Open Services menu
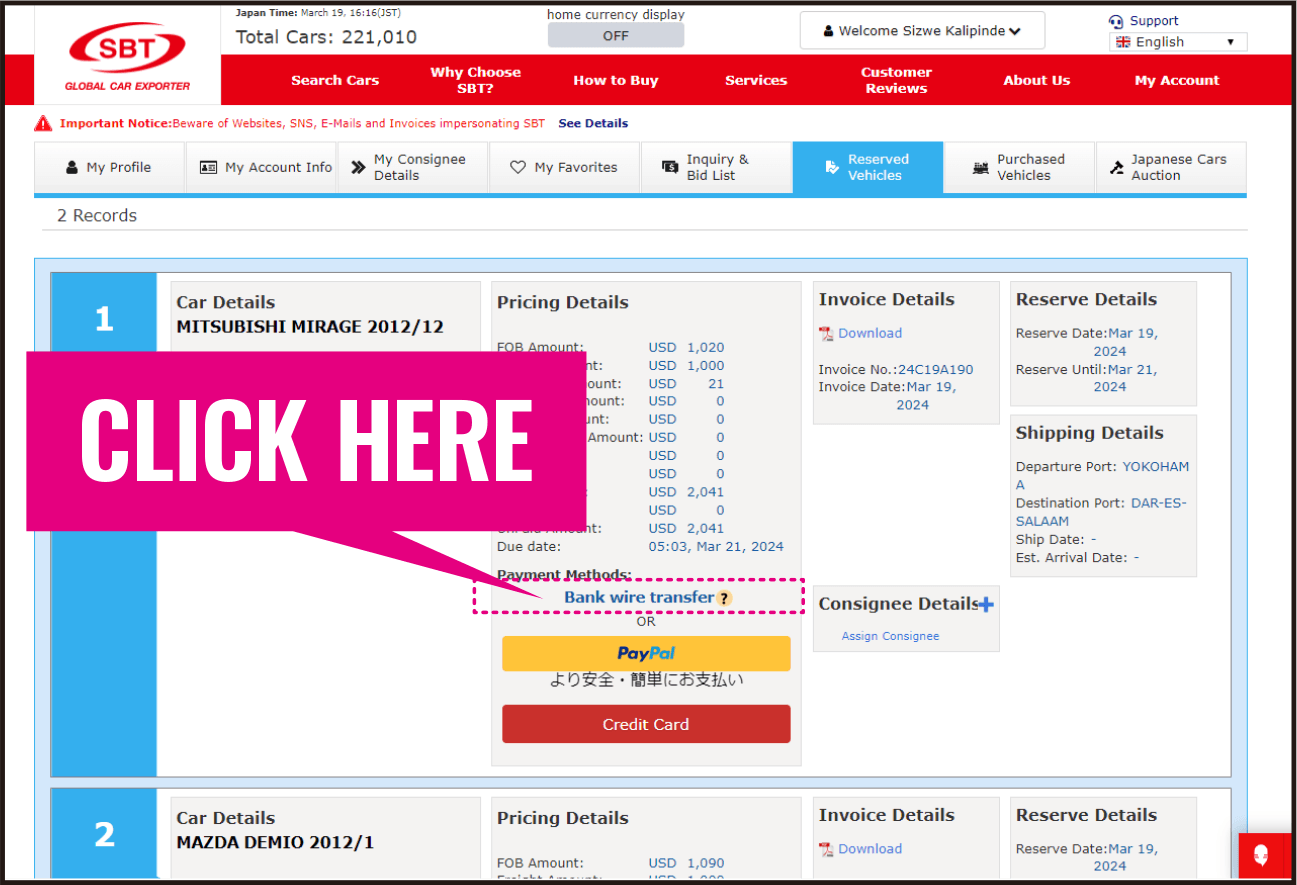The height and width of the screenshot is (885, 1297). (756, 80)
